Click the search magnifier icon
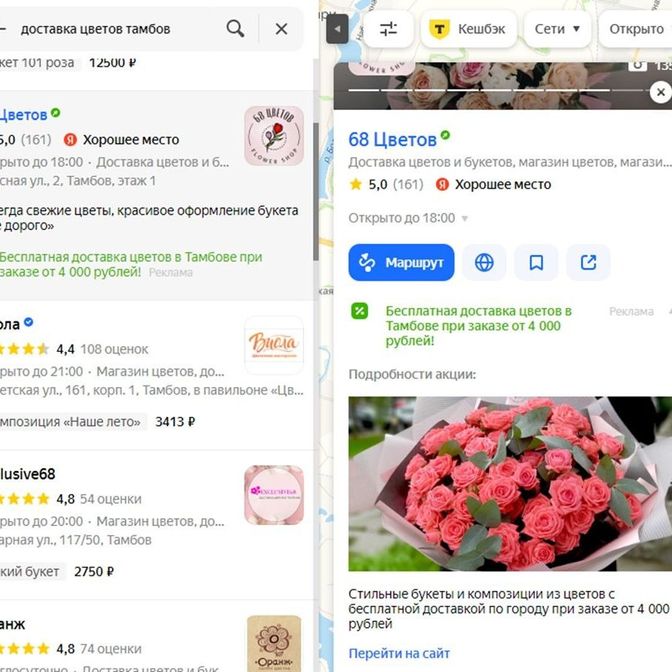Screen dimensions: 672x672 (x=235, y=29)
